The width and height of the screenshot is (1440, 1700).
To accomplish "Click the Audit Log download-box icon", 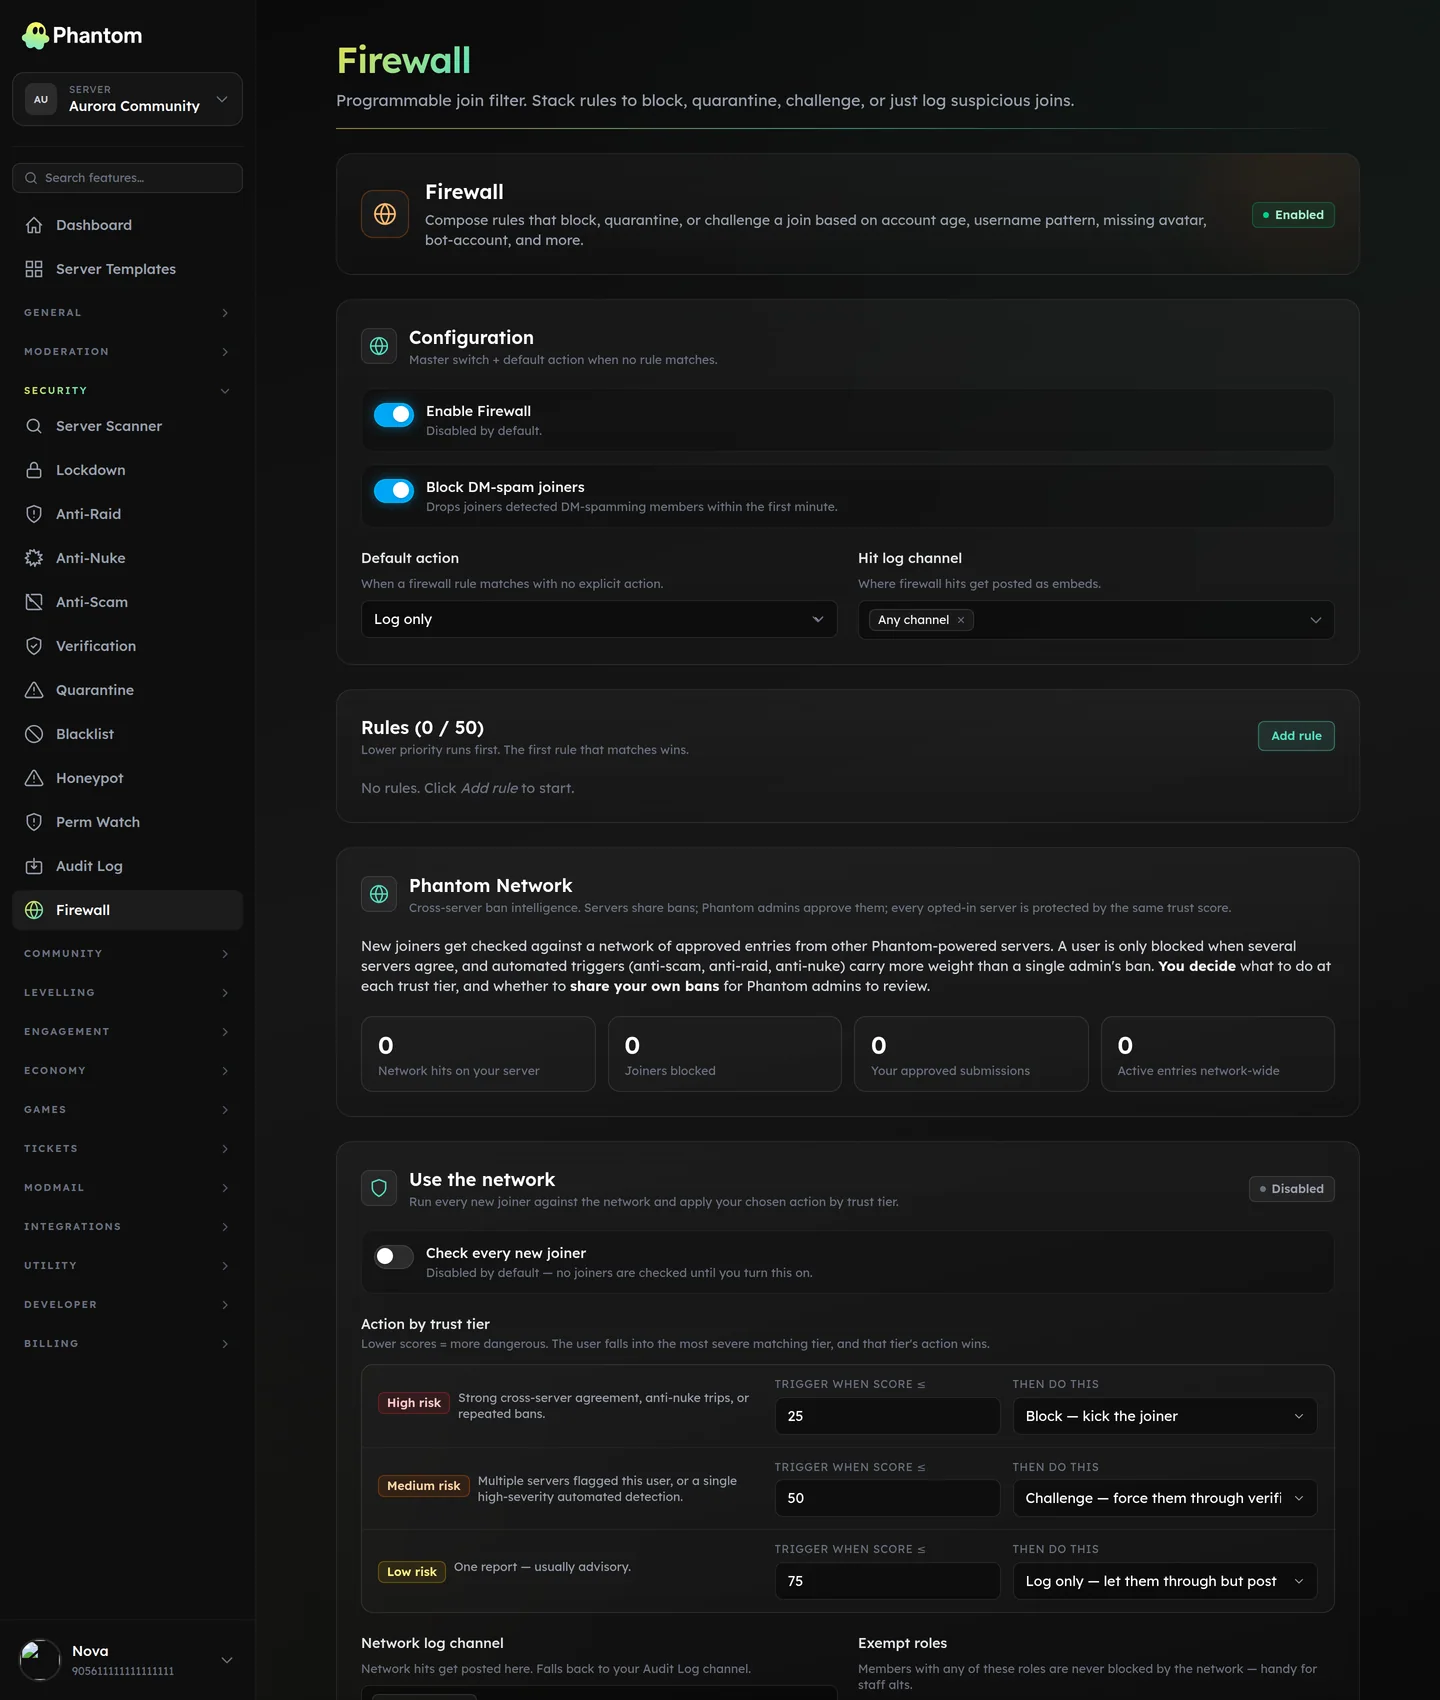I will pyautogui.click(x=34, y=866).
